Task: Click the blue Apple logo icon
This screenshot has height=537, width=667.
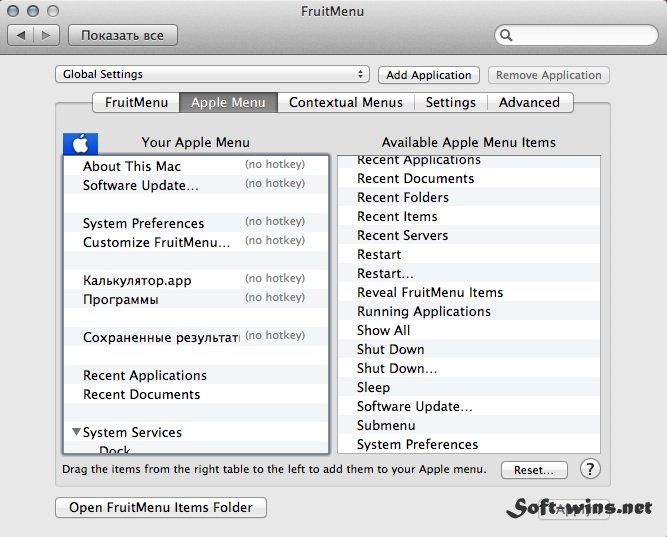Action: coord(80,144)
